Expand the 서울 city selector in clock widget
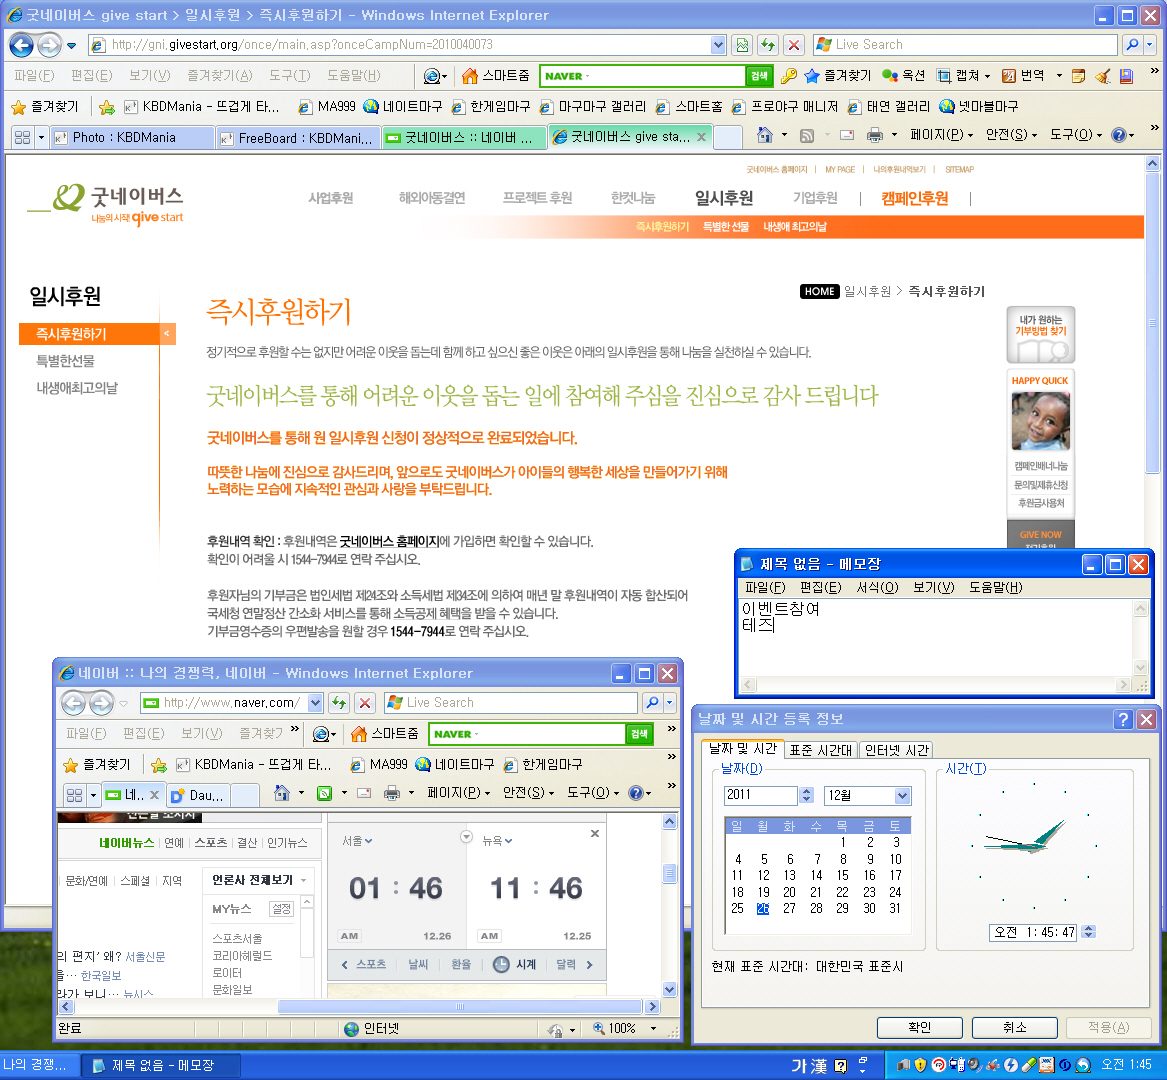The height and width of the screenshot is (1080, 1167). coord(357,841)
